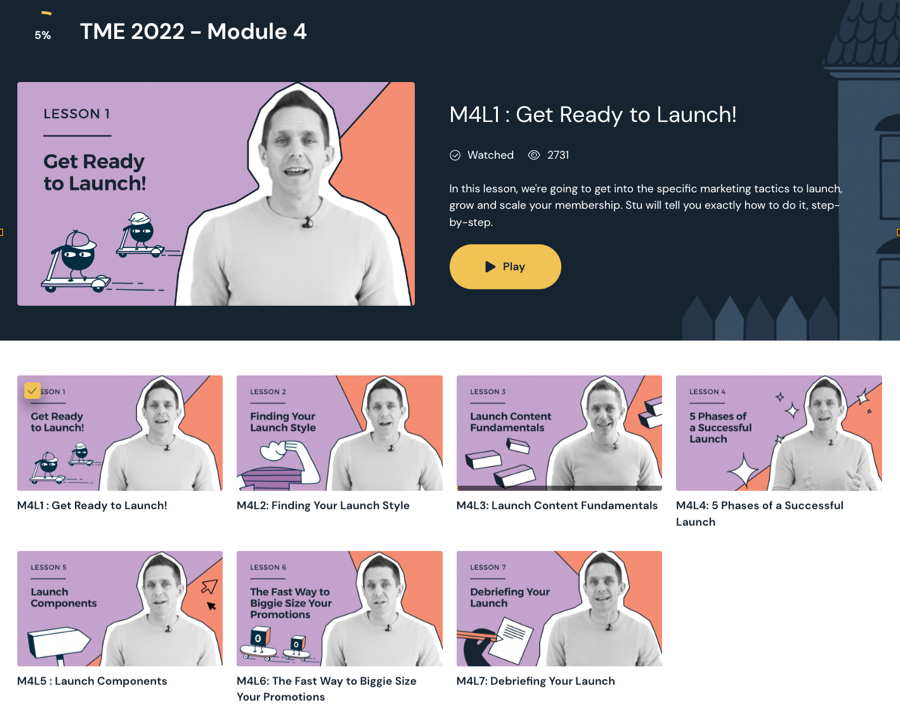Open the large Lesson 1 hero thumbnail
The width and height of the screenshot is (900, 726).
[216, 194]
